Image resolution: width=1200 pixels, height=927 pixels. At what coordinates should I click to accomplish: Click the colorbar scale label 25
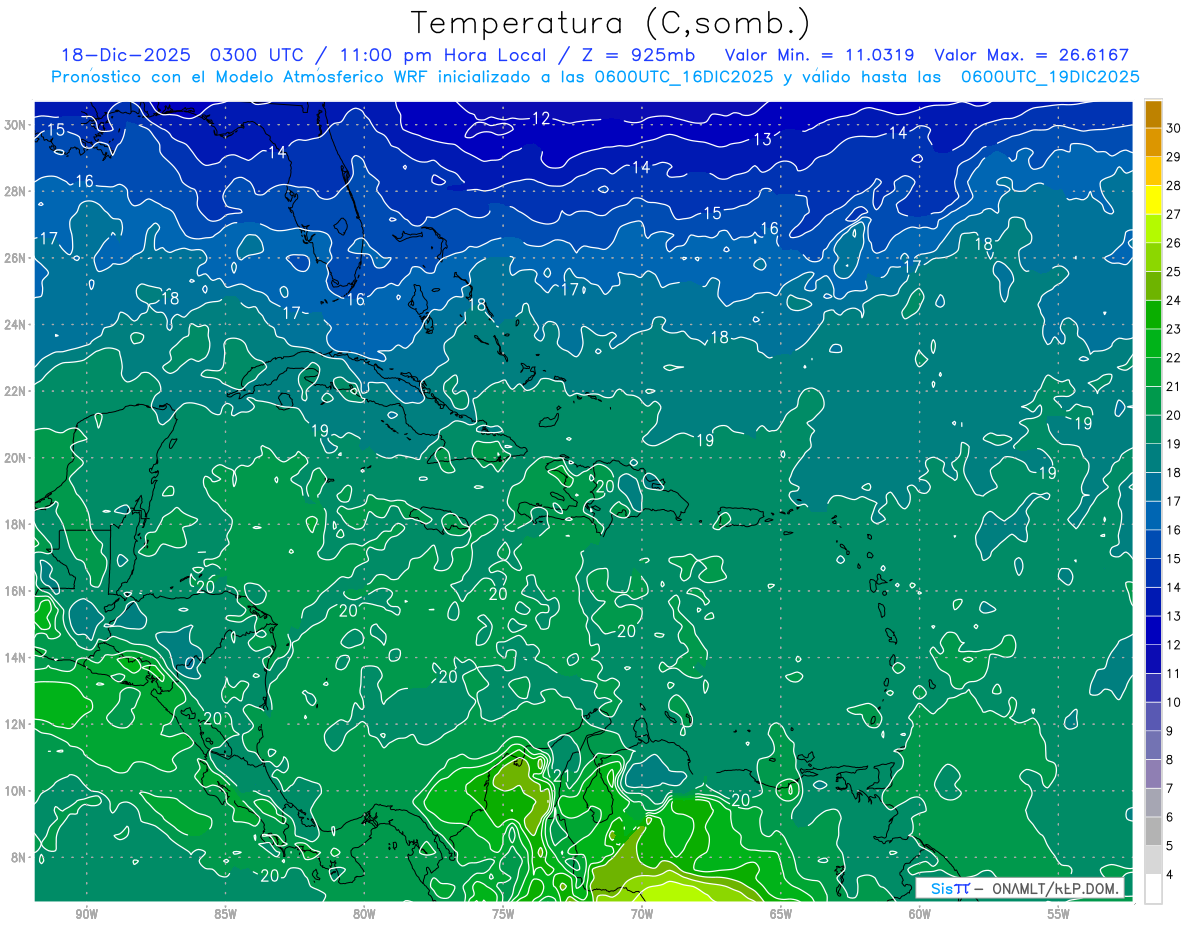1174,271
